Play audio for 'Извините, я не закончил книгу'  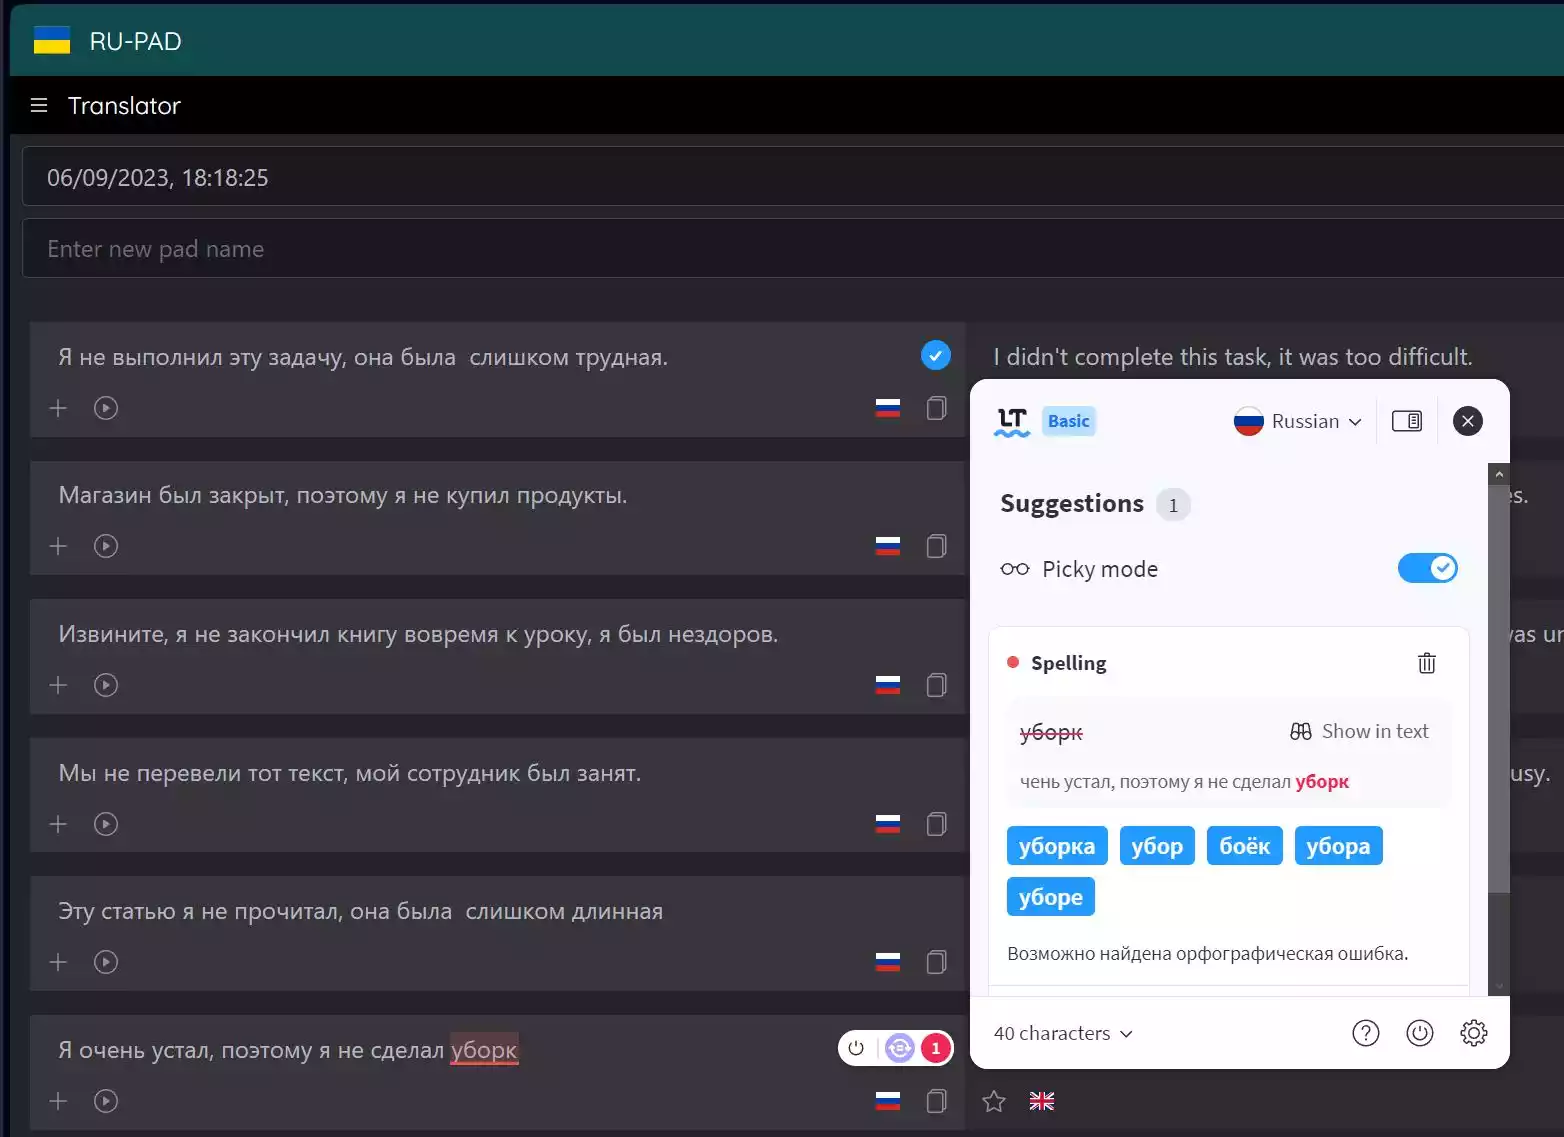(106, 685)
